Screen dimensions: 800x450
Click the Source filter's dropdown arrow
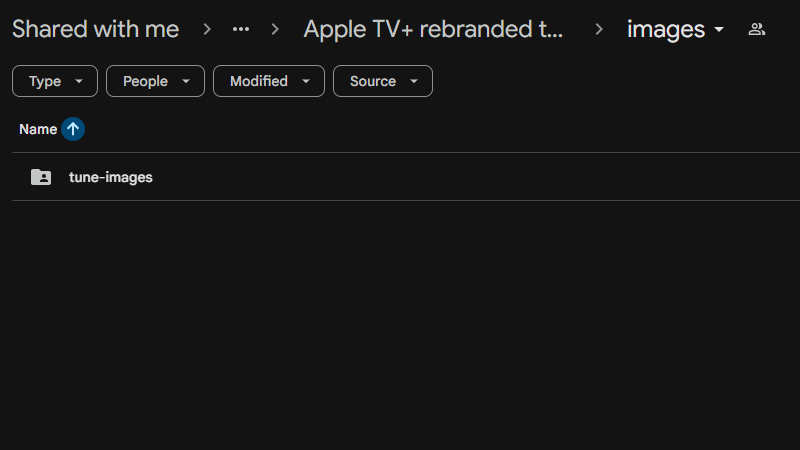click(x=414, y=81)
